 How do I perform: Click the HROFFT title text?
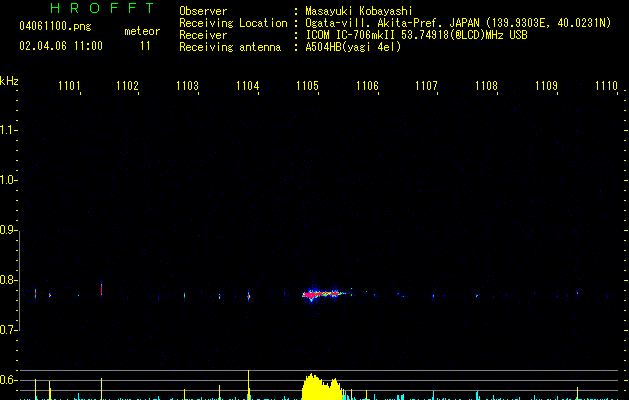(103, 8)
